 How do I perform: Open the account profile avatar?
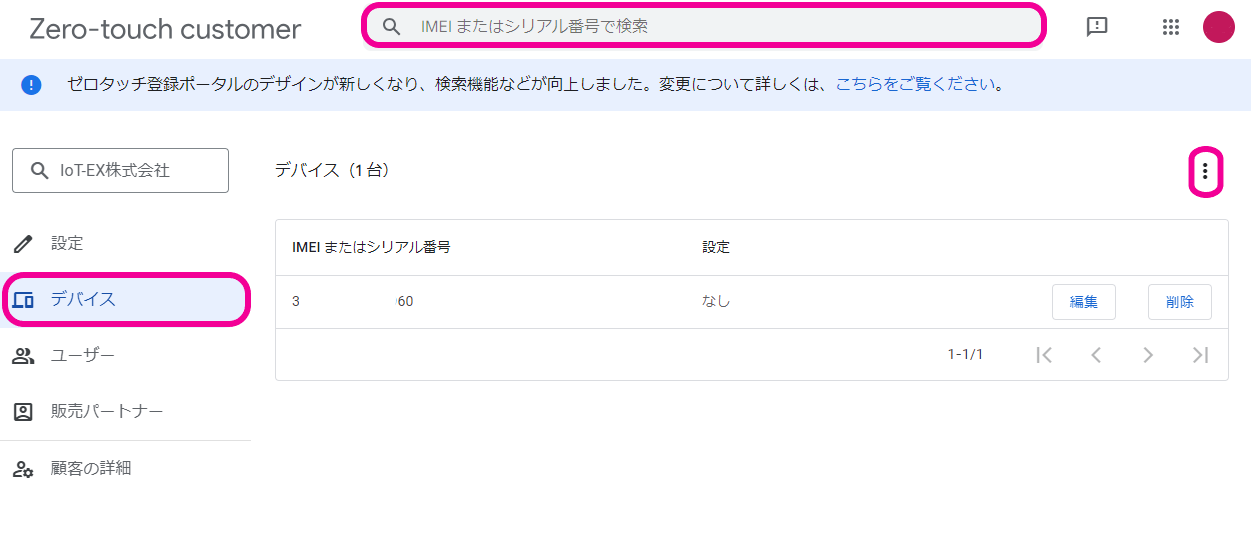[1218, 27]
